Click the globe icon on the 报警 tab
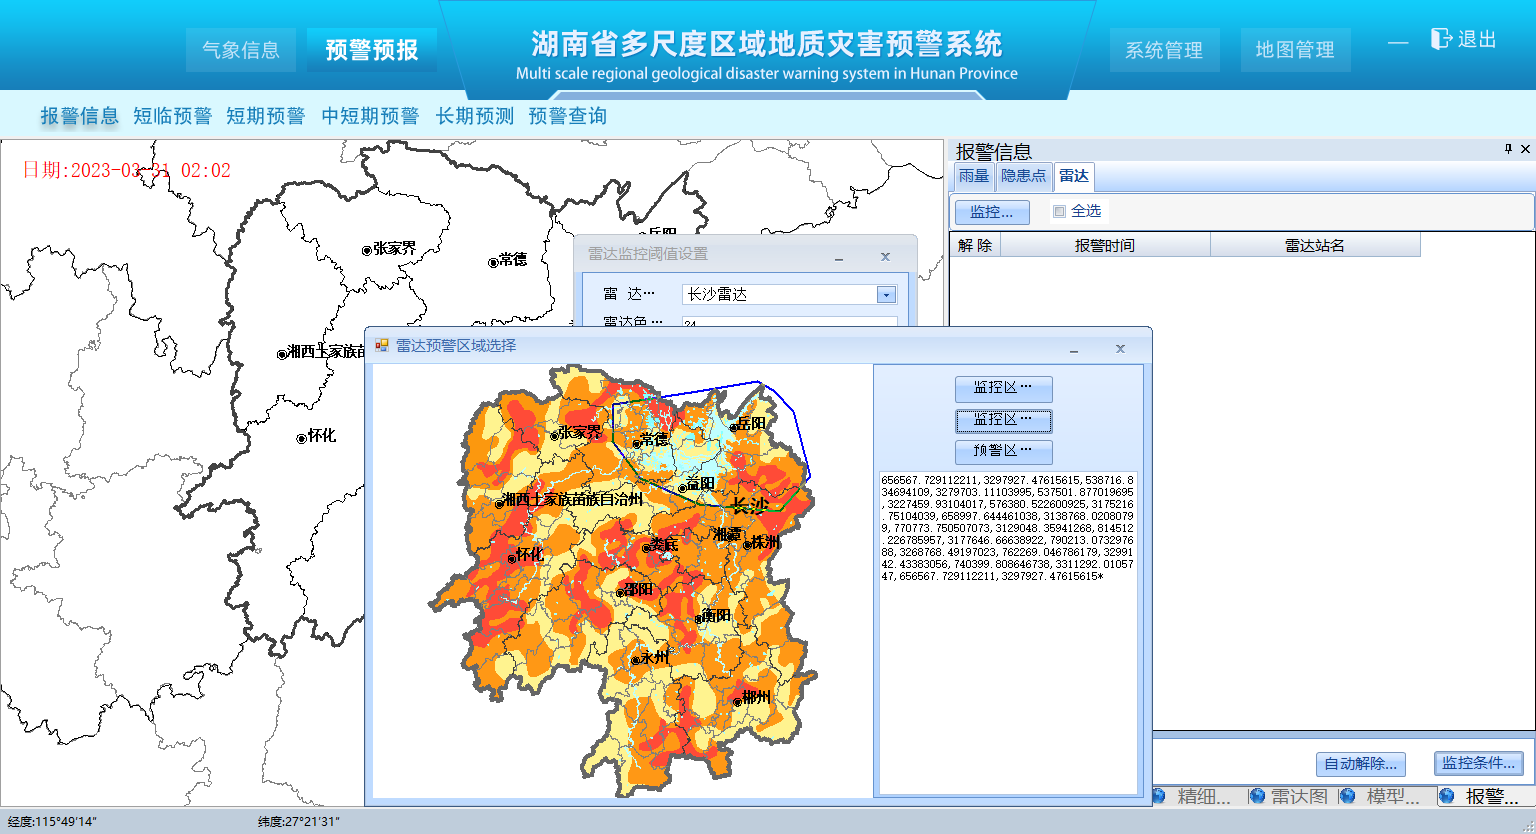 (x=1445, y=796)
